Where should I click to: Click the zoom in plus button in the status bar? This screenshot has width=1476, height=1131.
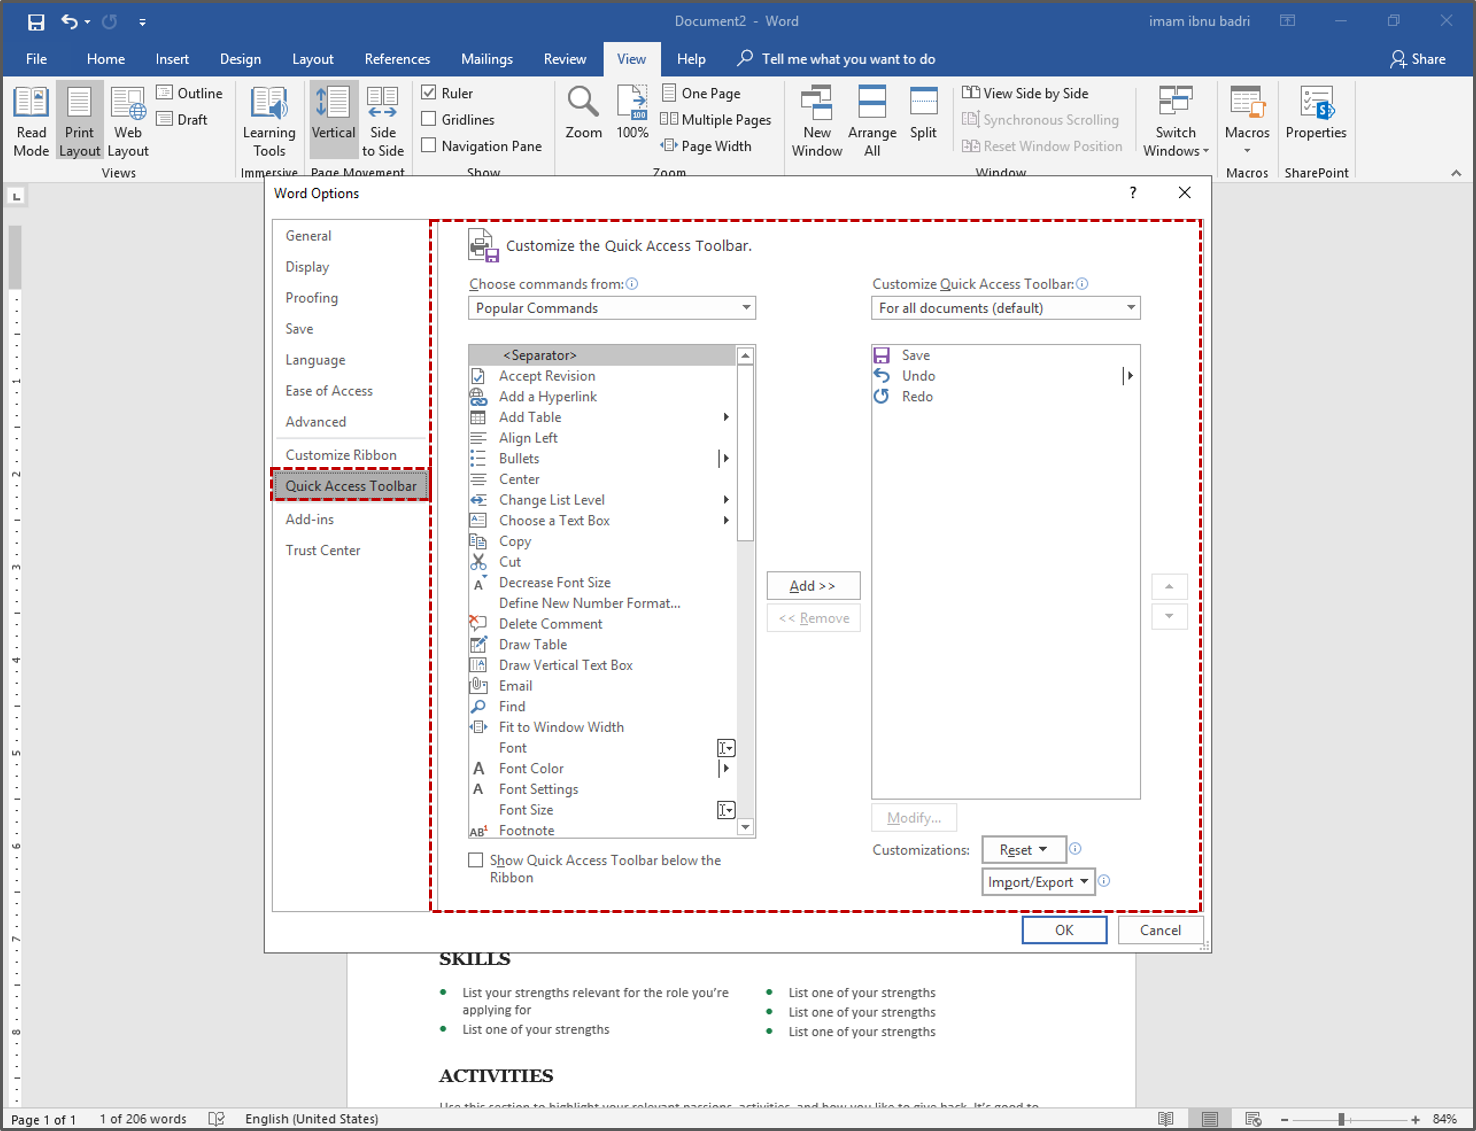(1415, 1119)
